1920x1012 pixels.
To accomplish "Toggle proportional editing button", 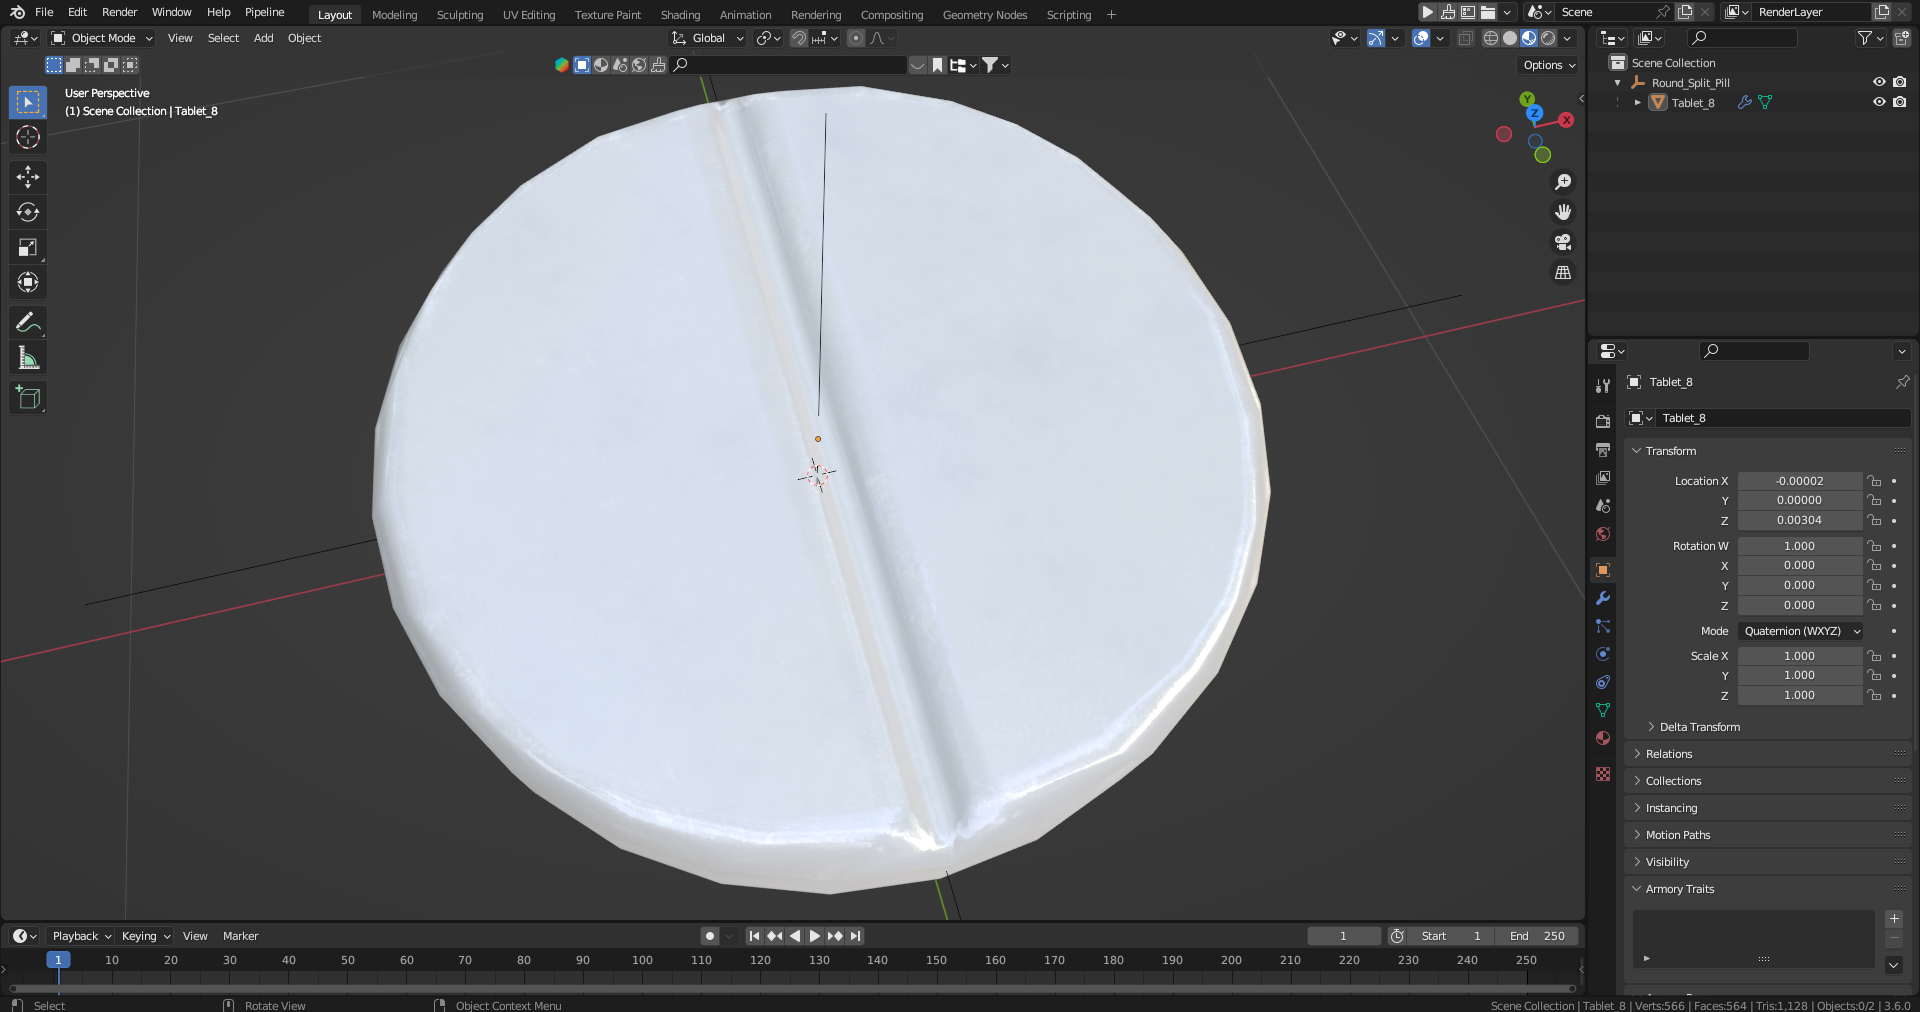I will [x=855, y=38].
